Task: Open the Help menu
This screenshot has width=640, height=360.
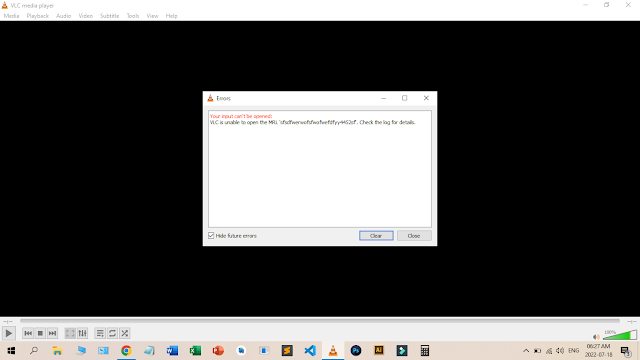Action: coord(171,16)
